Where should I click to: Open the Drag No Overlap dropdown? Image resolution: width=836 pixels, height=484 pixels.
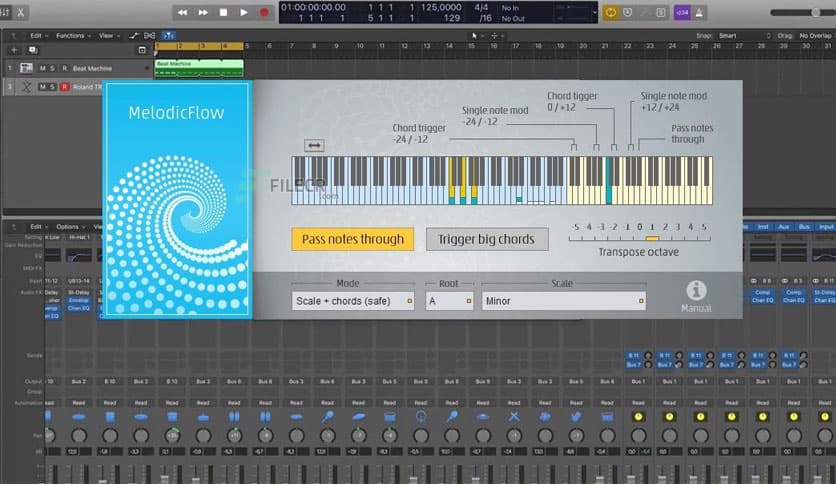click(815, 36)
